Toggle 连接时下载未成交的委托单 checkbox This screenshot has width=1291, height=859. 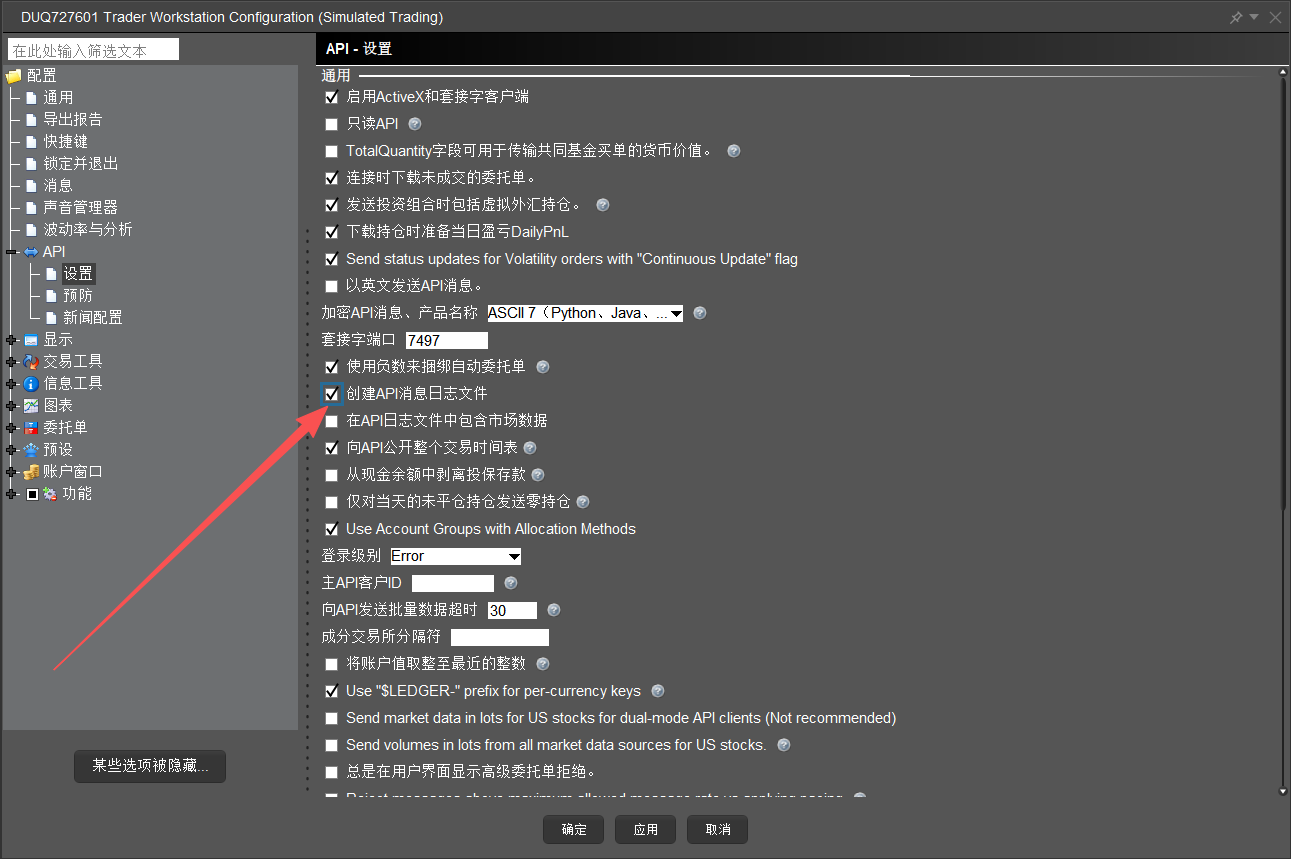332,179
